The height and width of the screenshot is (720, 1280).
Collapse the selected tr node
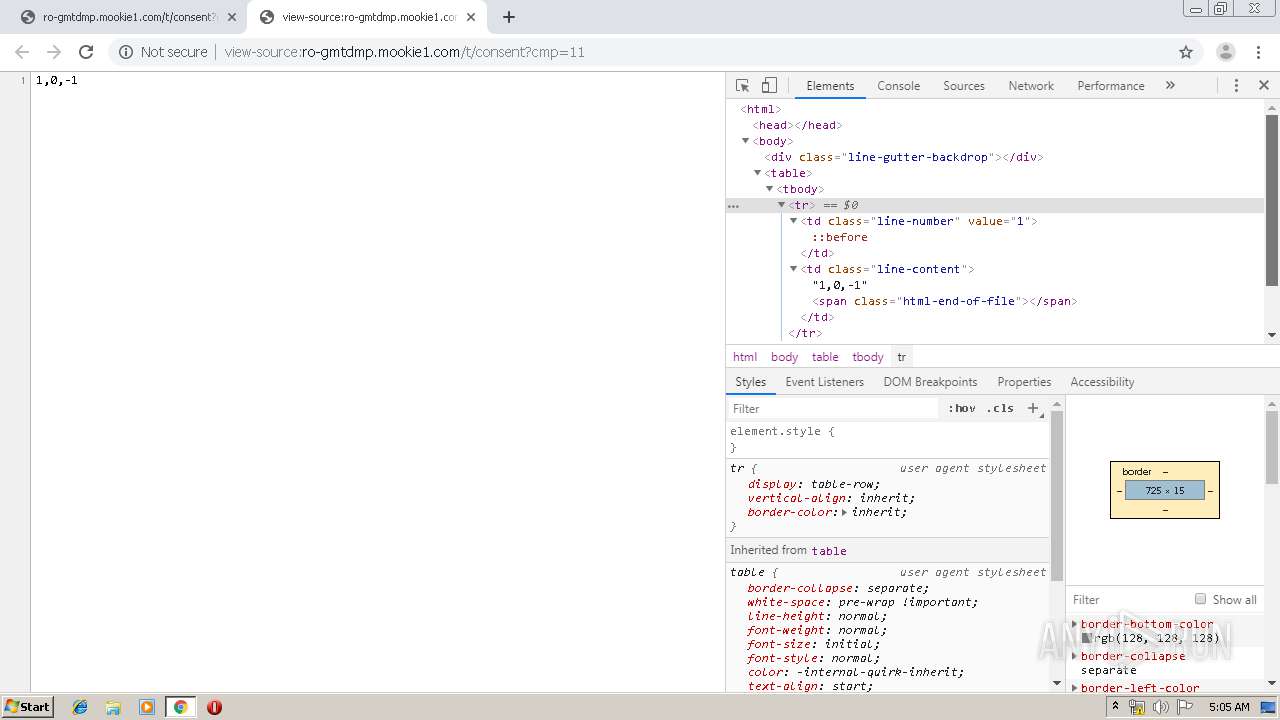(x=781, y=205)
